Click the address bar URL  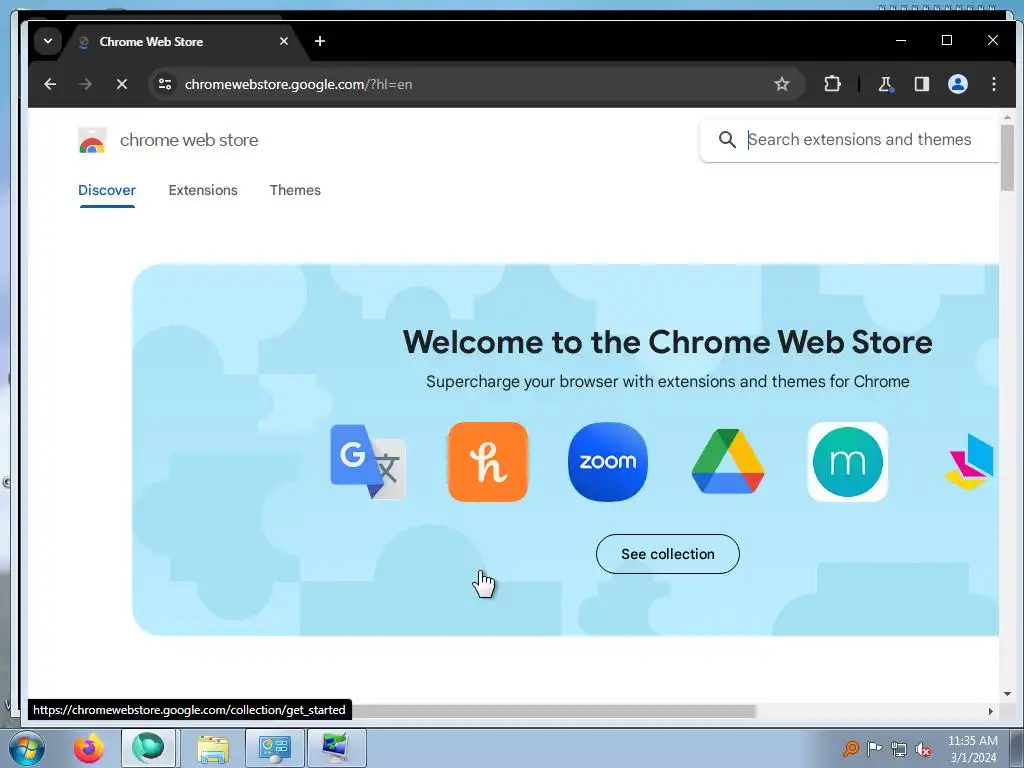click(298, 84)
